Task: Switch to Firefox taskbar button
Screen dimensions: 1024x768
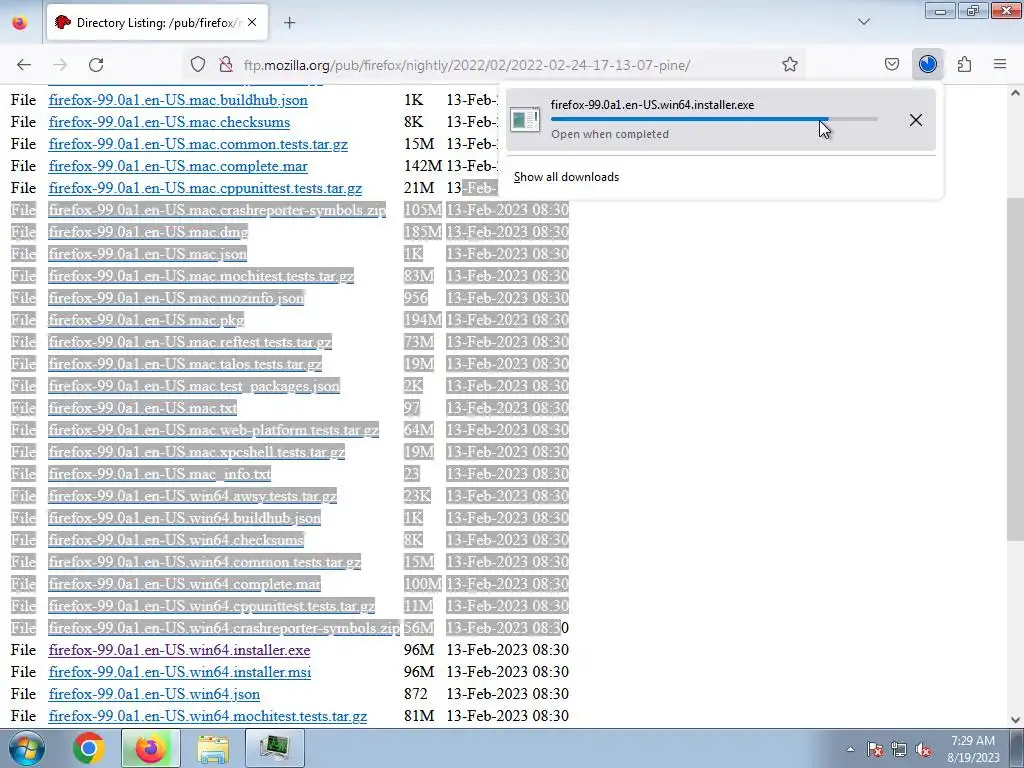Action: 151,748
